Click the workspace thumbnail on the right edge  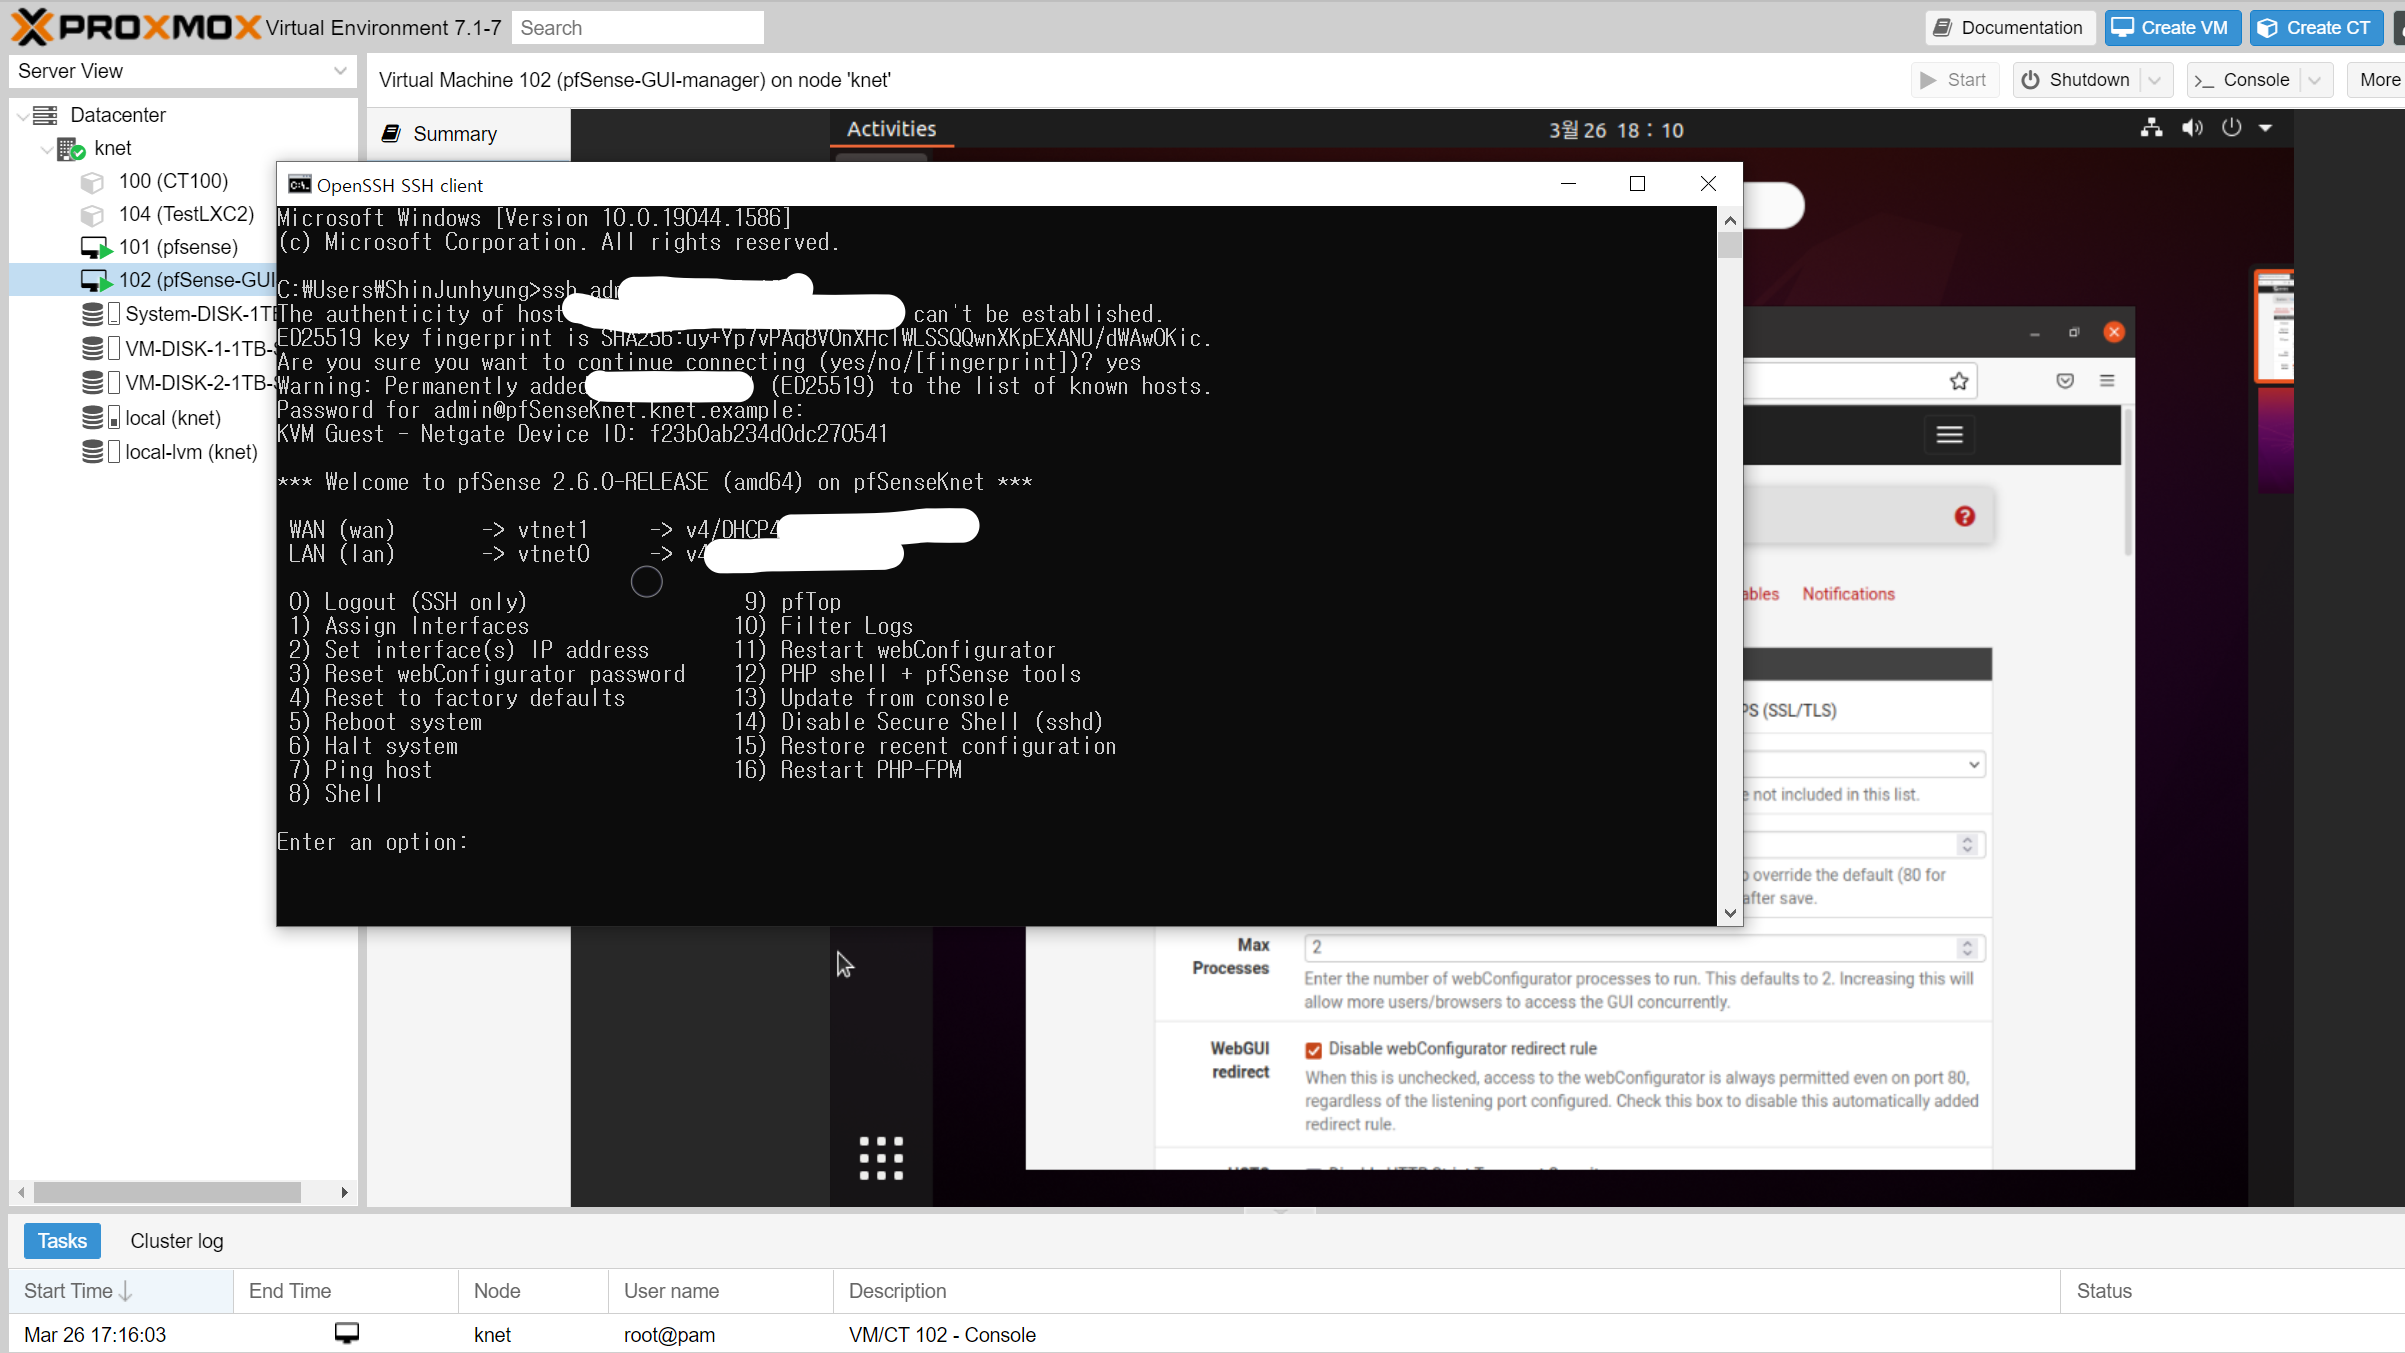(2273, 326)
